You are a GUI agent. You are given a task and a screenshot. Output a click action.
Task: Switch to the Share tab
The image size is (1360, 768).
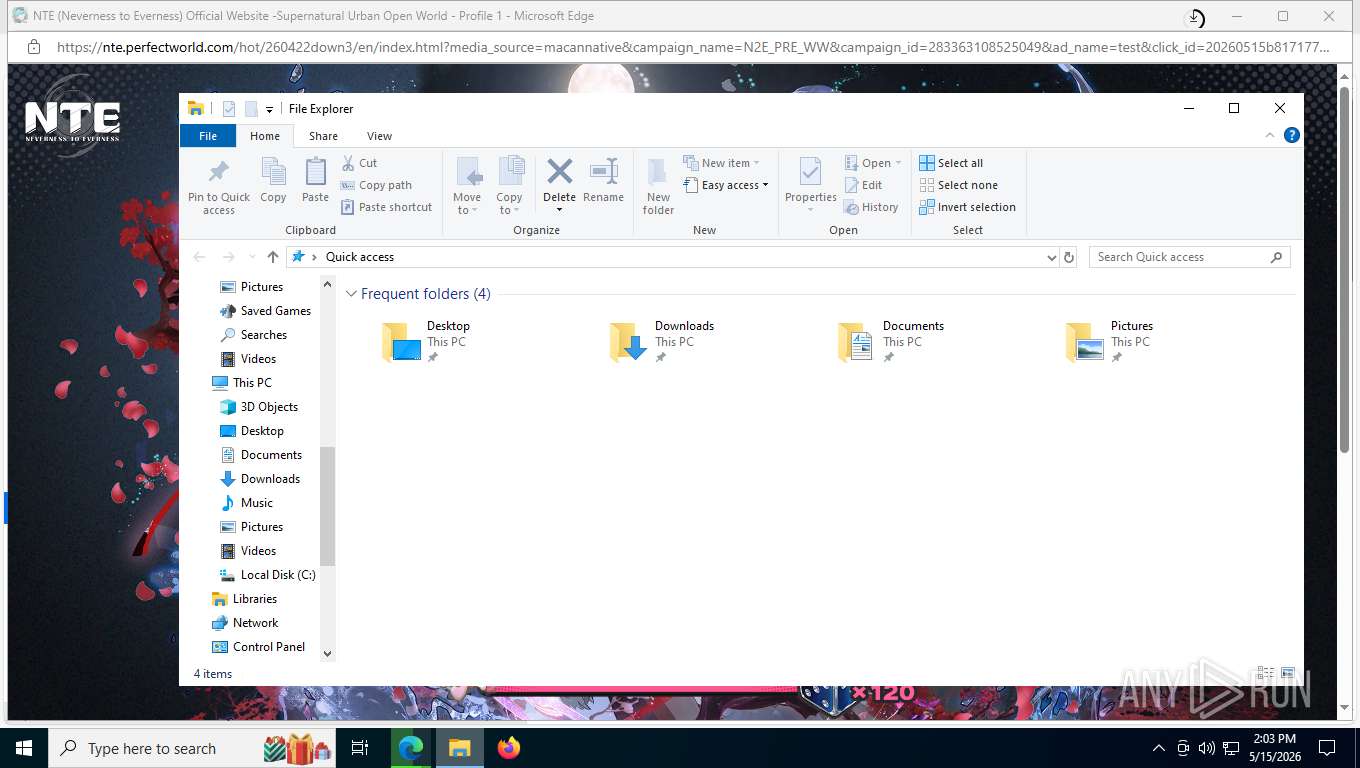323,136
